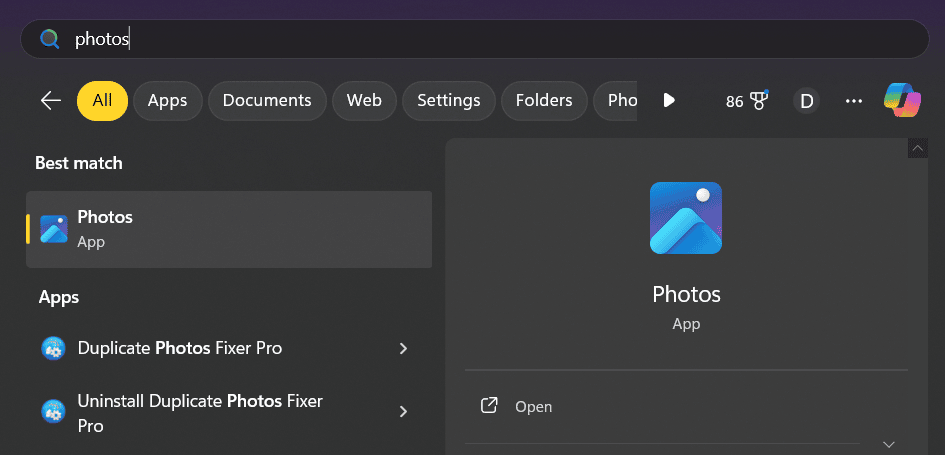Open Uninstall Duplicate Photos Fixer Pro result

tap(229, 413)
